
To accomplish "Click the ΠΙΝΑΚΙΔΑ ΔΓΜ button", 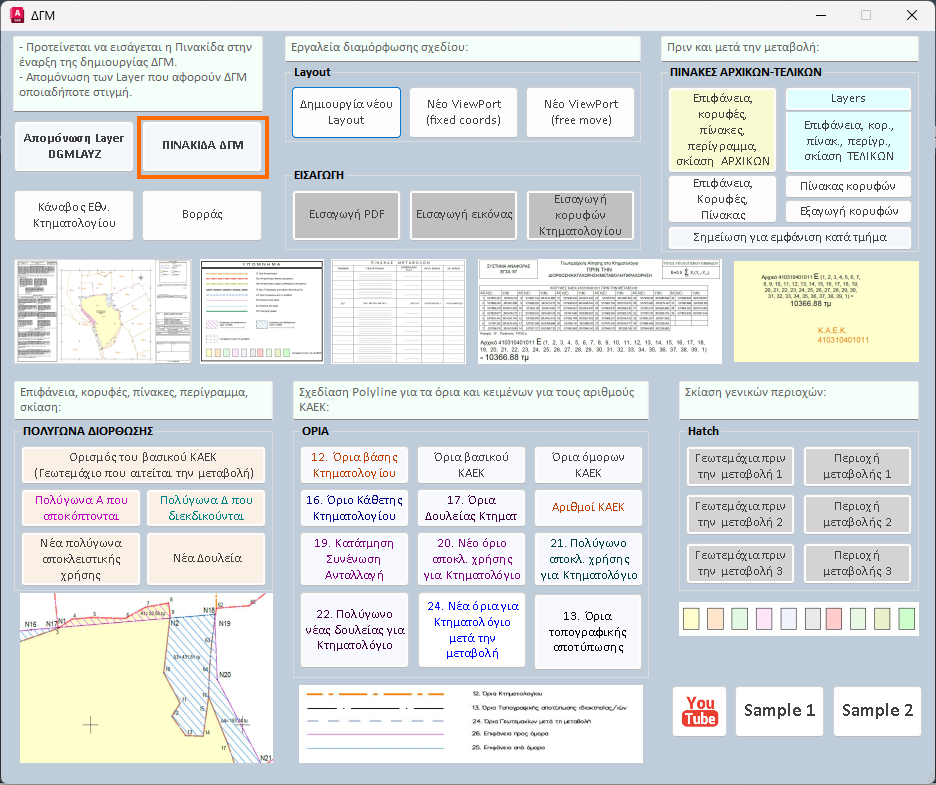I will [203, 145].
